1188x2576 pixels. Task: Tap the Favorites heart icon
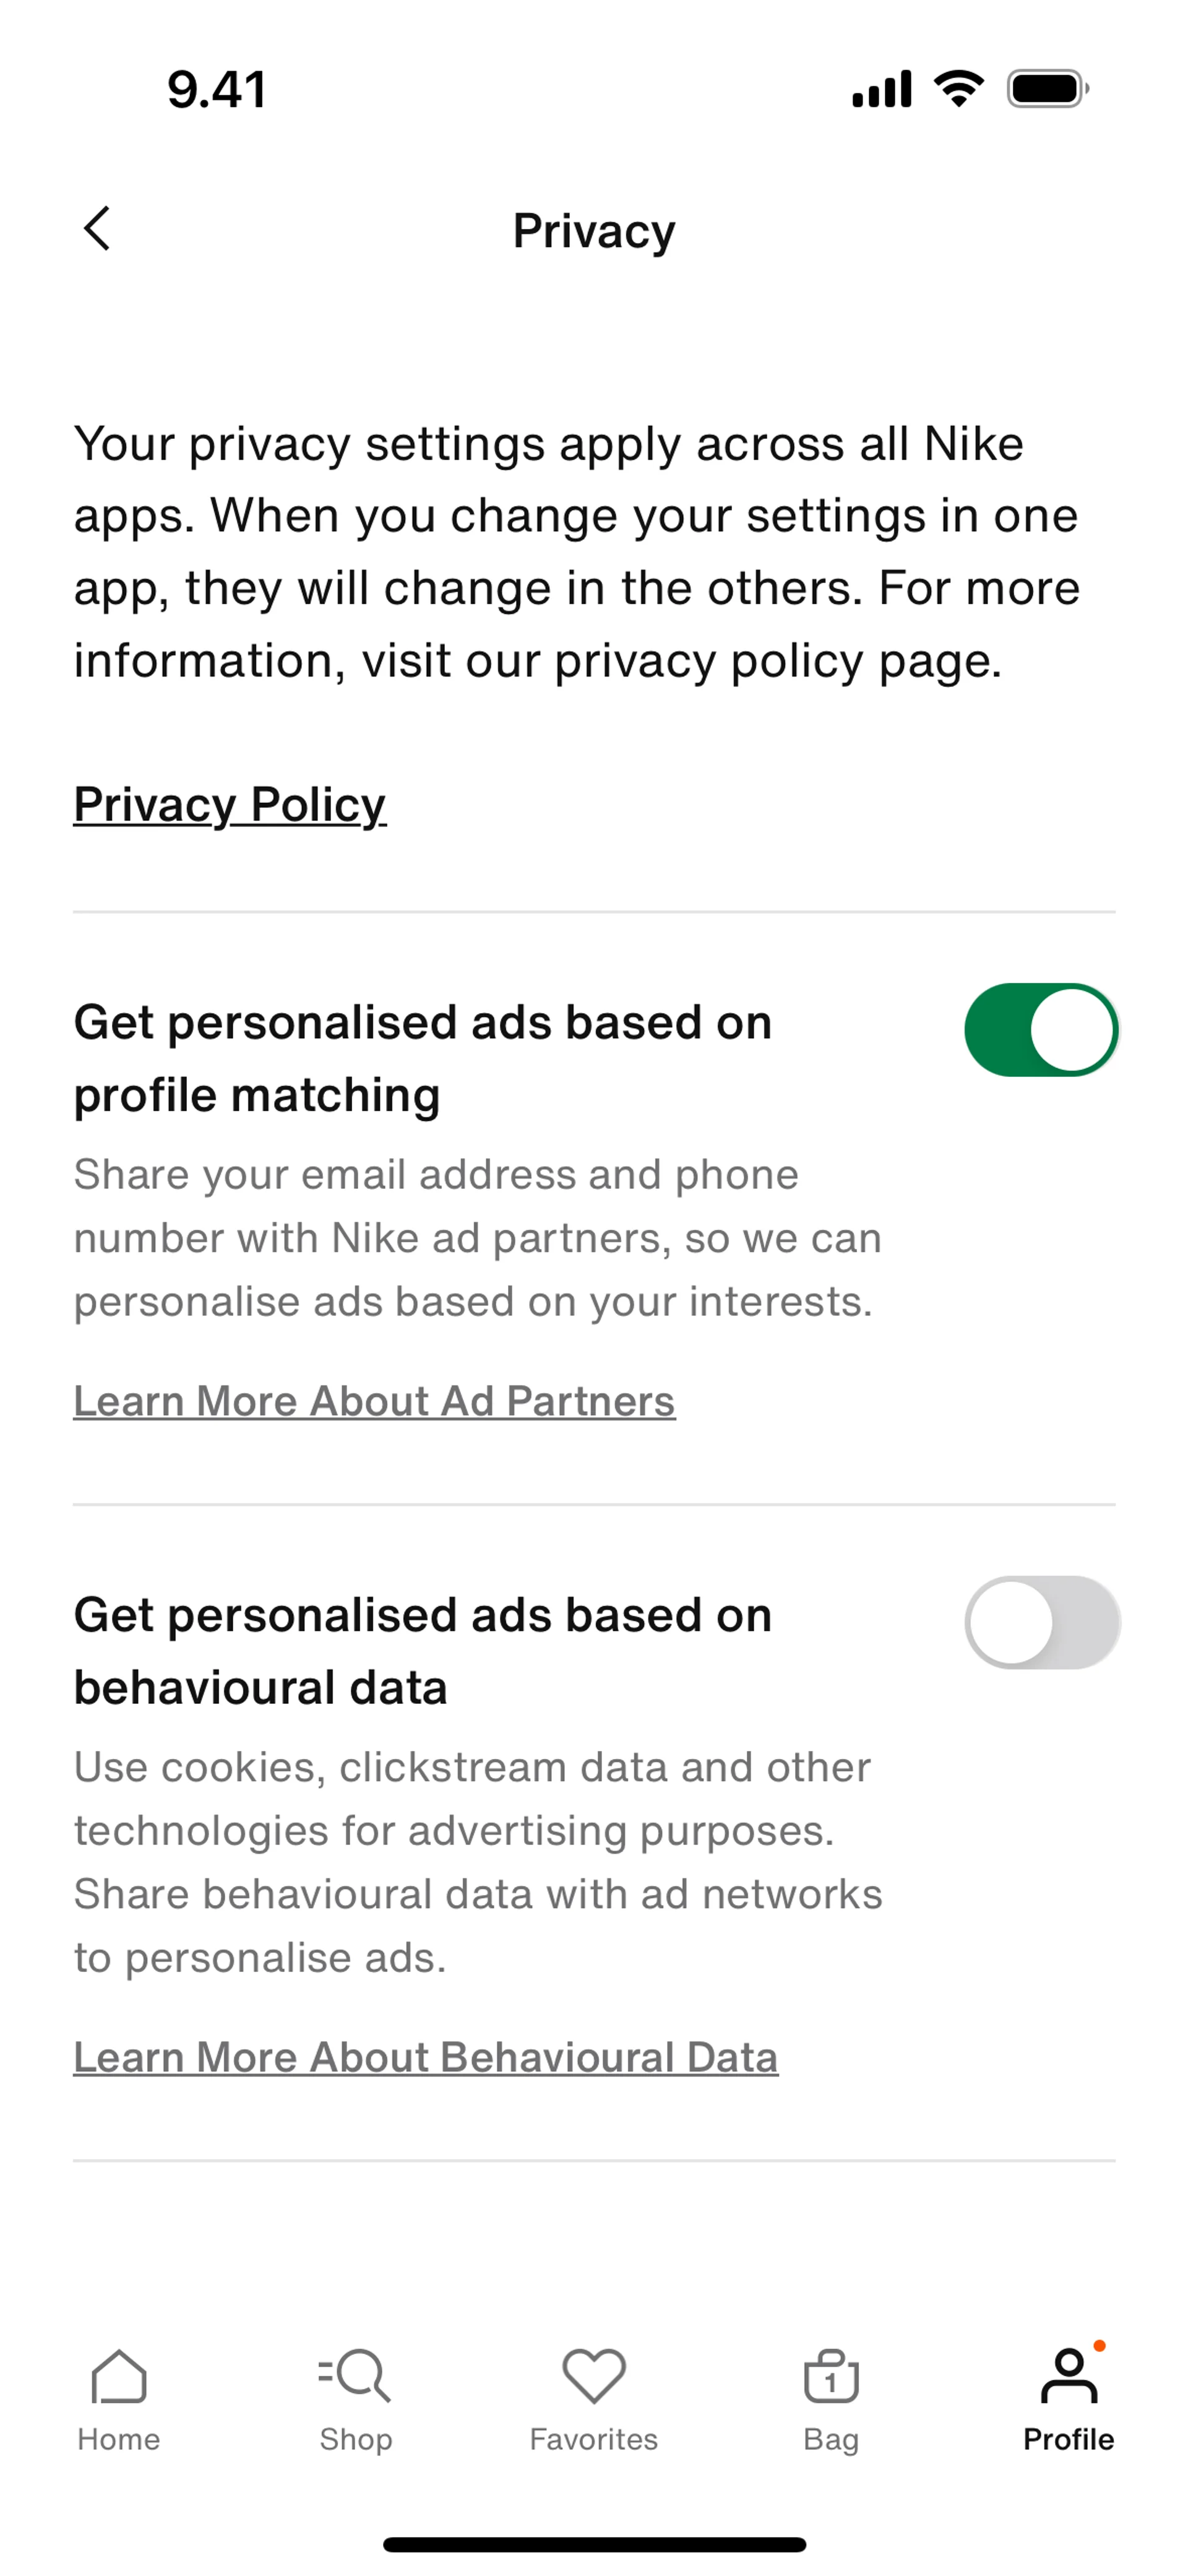pos(594,2375)
